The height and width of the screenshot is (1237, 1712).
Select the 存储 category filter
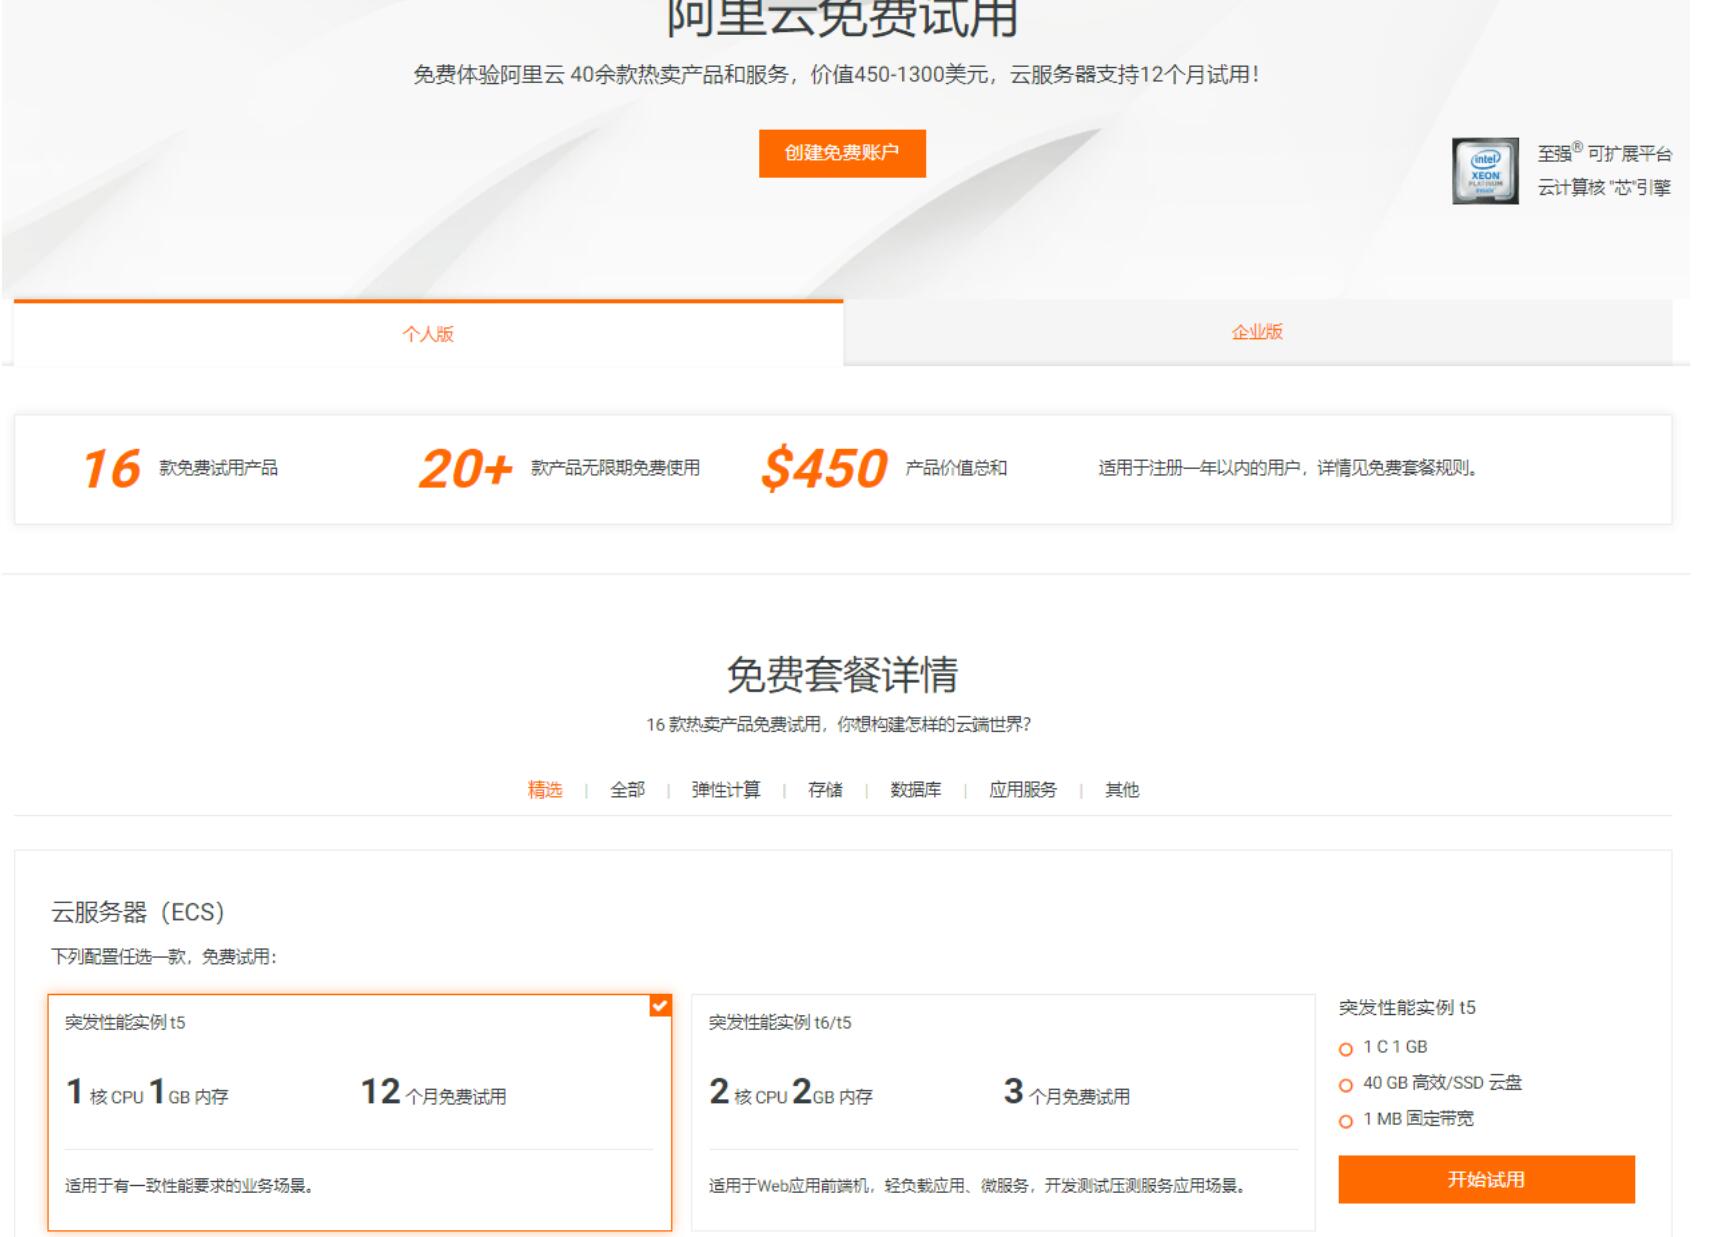825,790
